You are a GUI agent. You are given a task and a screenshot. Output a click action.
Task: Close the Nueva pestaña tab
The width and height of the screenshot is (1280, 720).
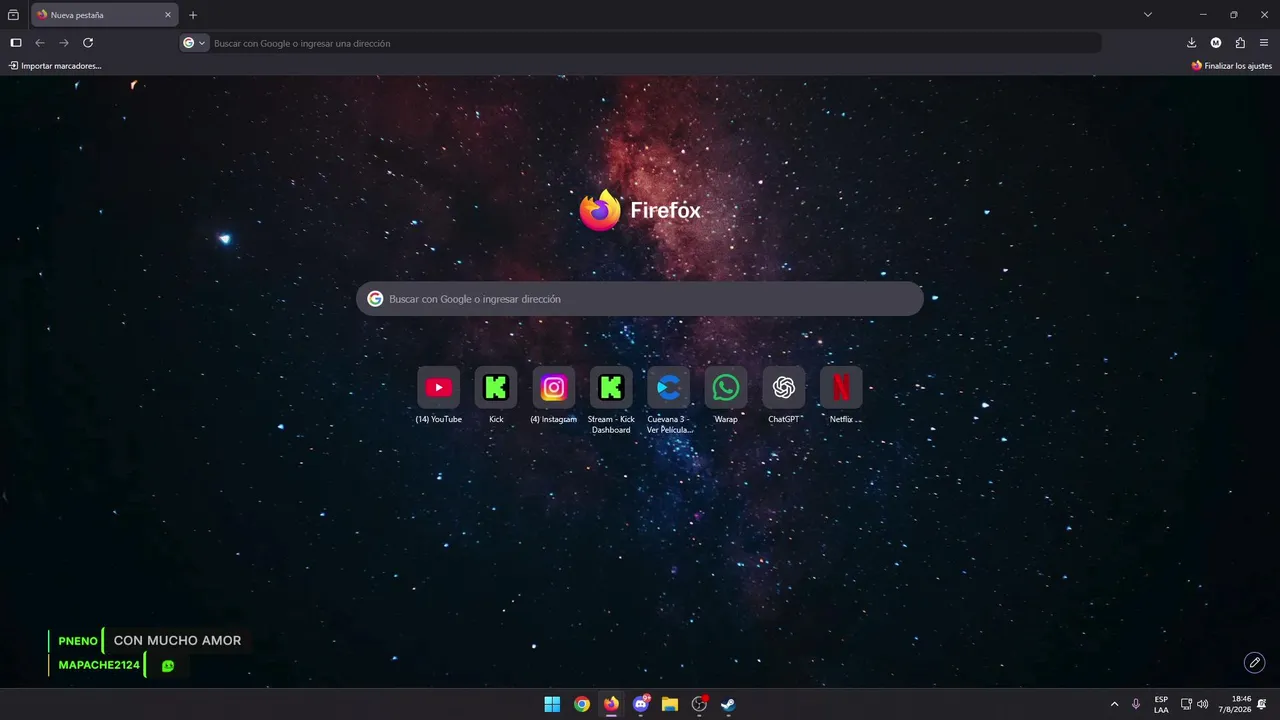point(166,15)
